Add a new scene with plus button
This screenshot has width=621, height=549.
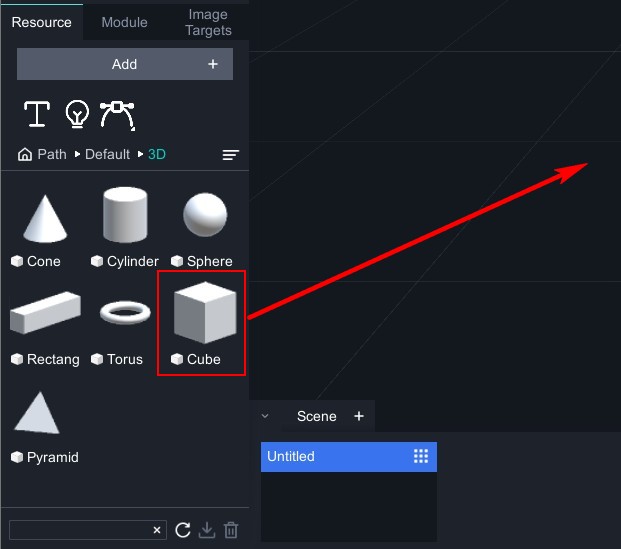click(x=359, y=416)
